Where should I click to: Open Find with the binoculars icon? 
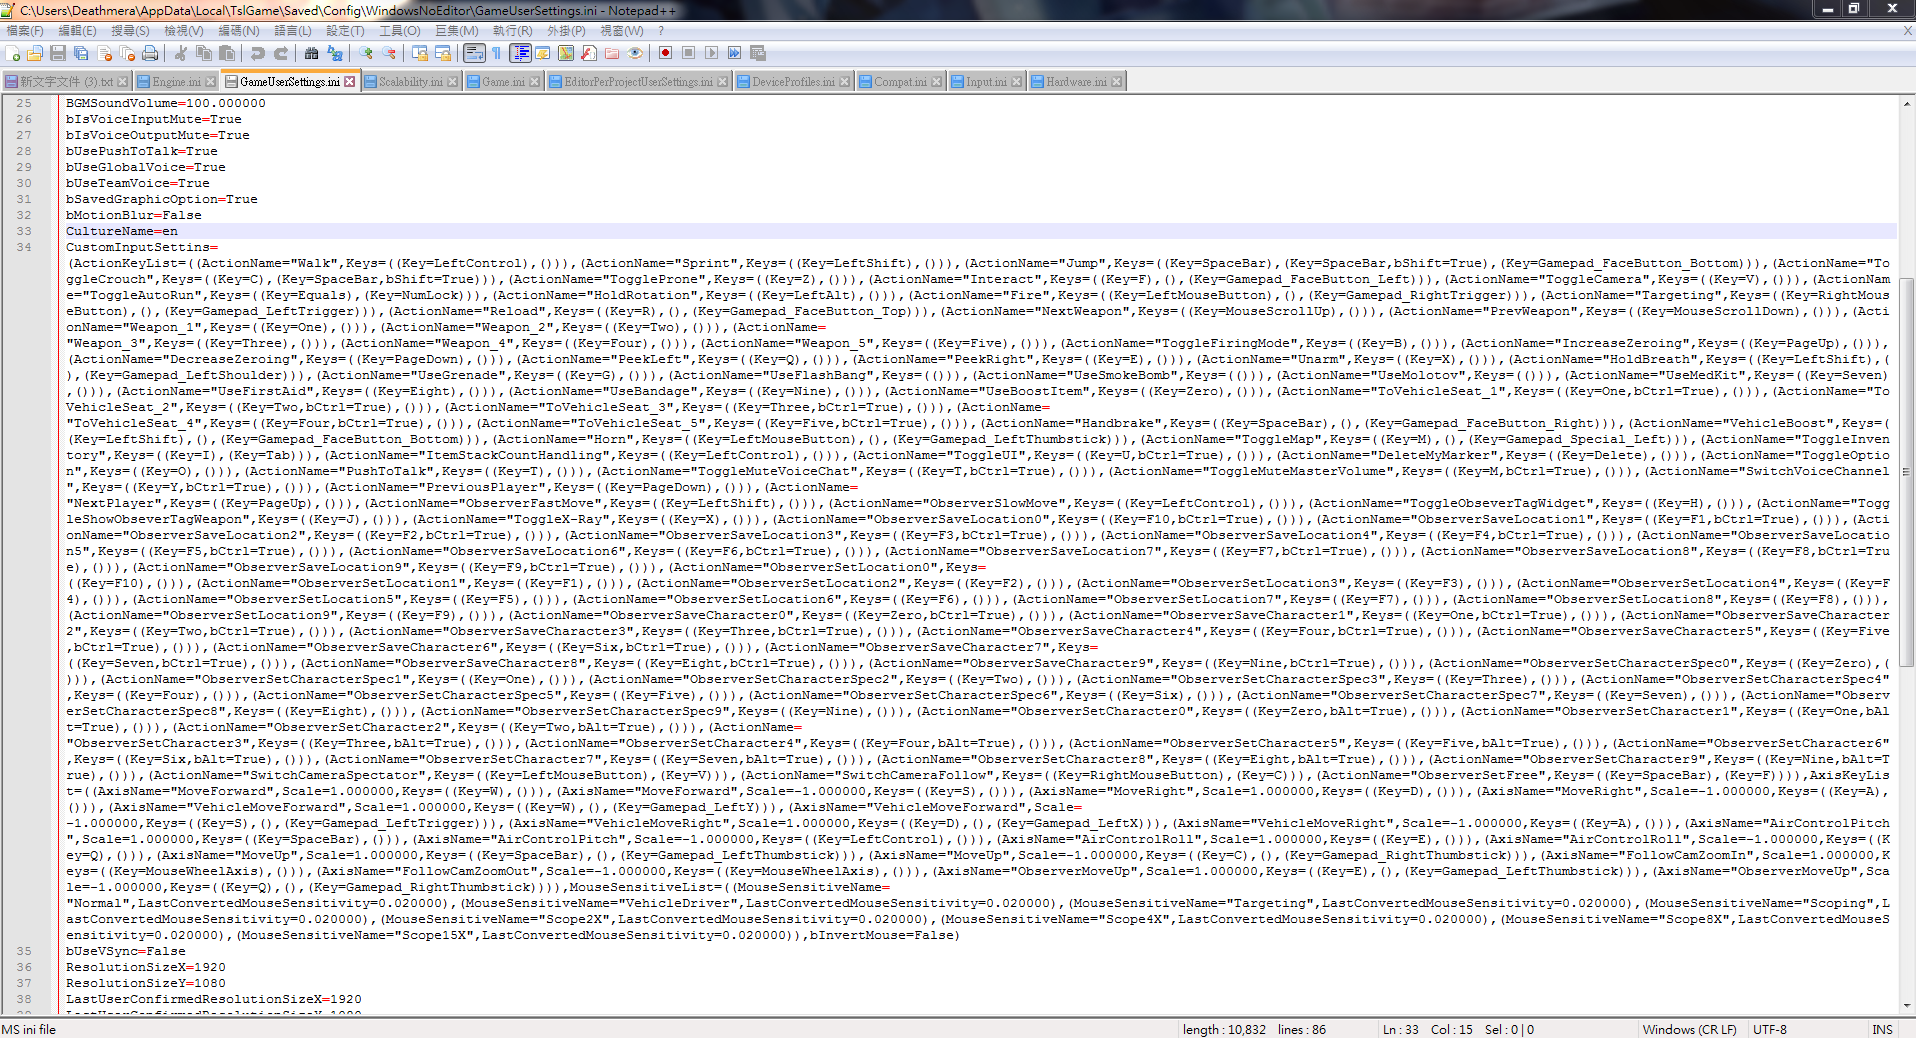click(312, 53)
